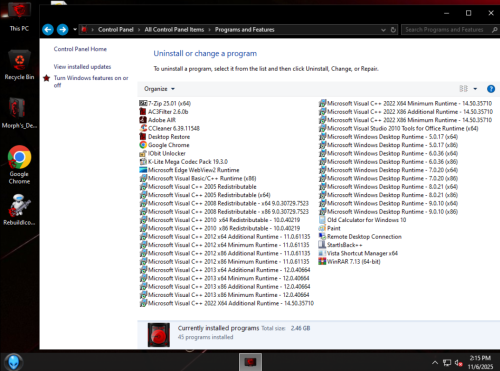Select the Google Chrome program icon in list

pos(143,145)
